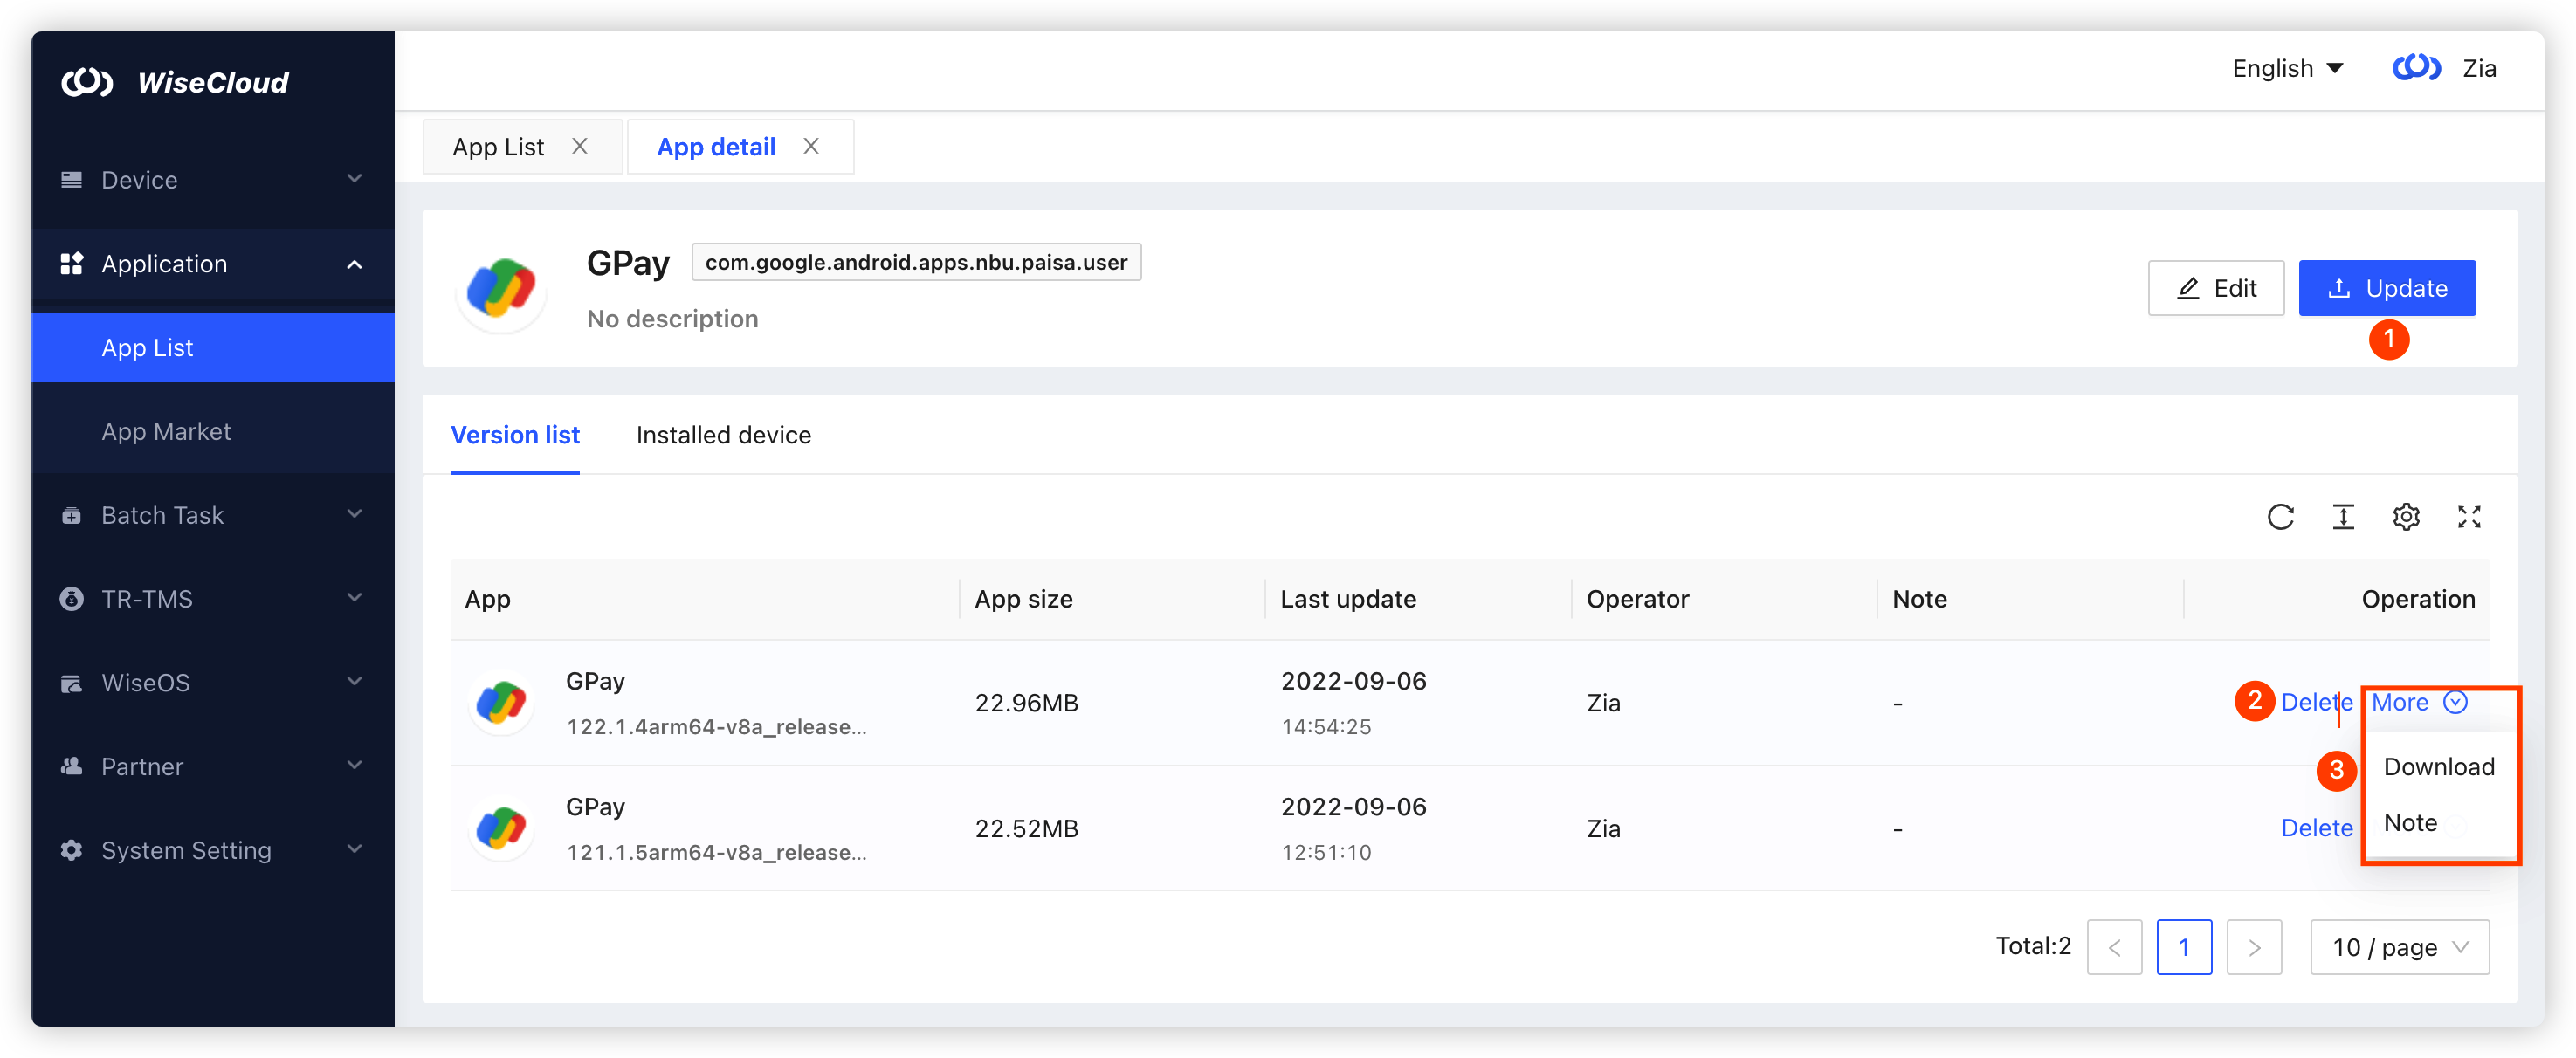This screenshot has width=2576, height=1058.
Task: Click the Last update column header
Action: click(1348, 599)
